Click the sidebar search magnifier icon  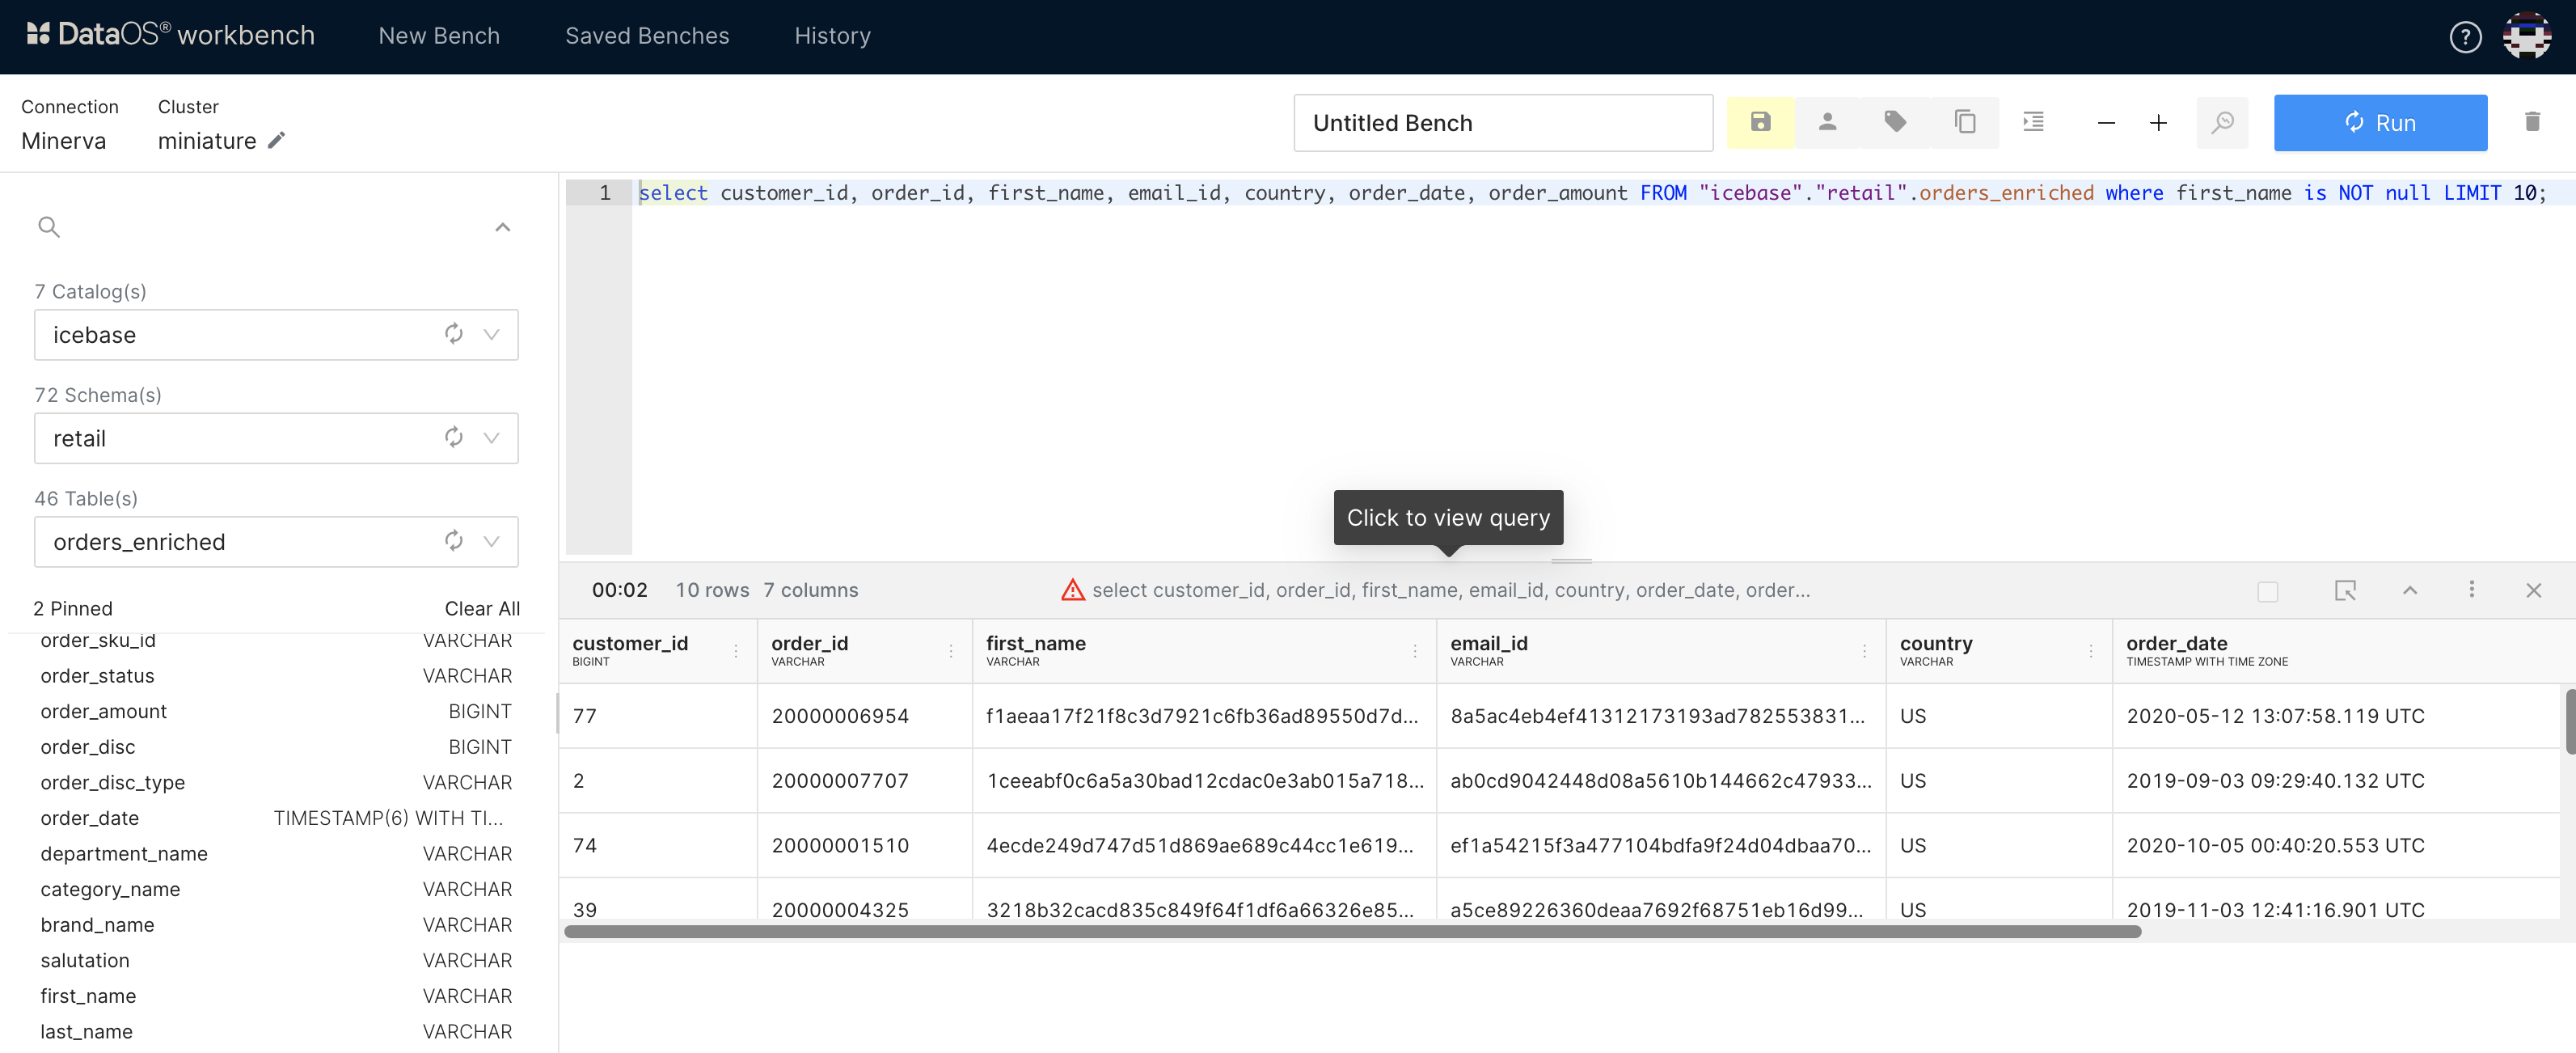(48, 227)
